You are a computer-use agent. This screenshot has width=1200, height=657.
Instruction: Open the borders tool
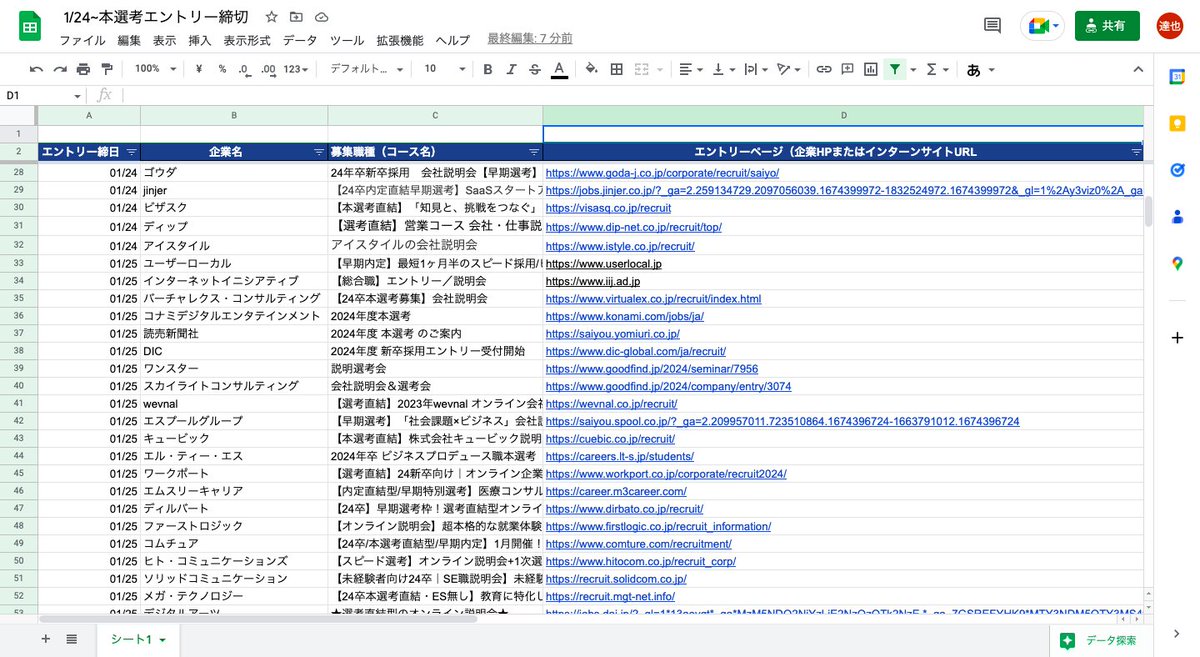point(617,69)
